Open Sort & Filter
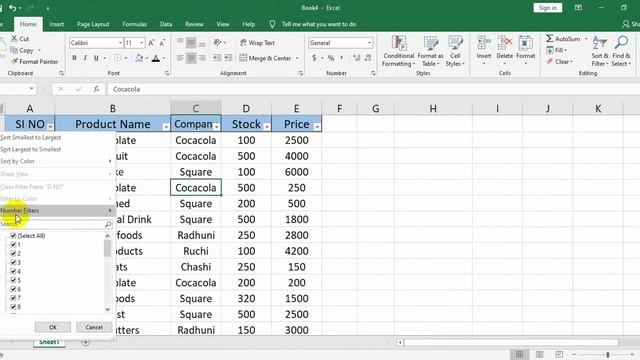Viewport: 640px width, 360px height. [x=600, y=51]
